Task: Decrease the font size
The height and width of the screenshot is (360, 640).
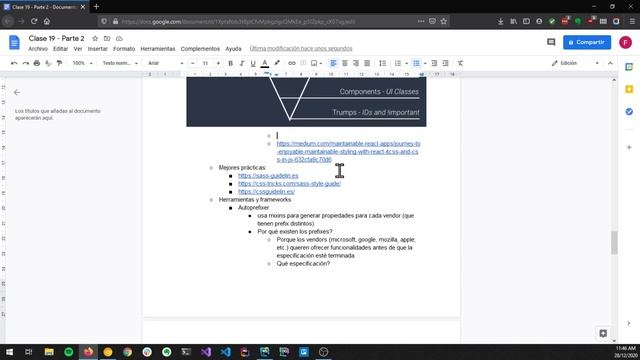Action: click(x=193, y=63)
